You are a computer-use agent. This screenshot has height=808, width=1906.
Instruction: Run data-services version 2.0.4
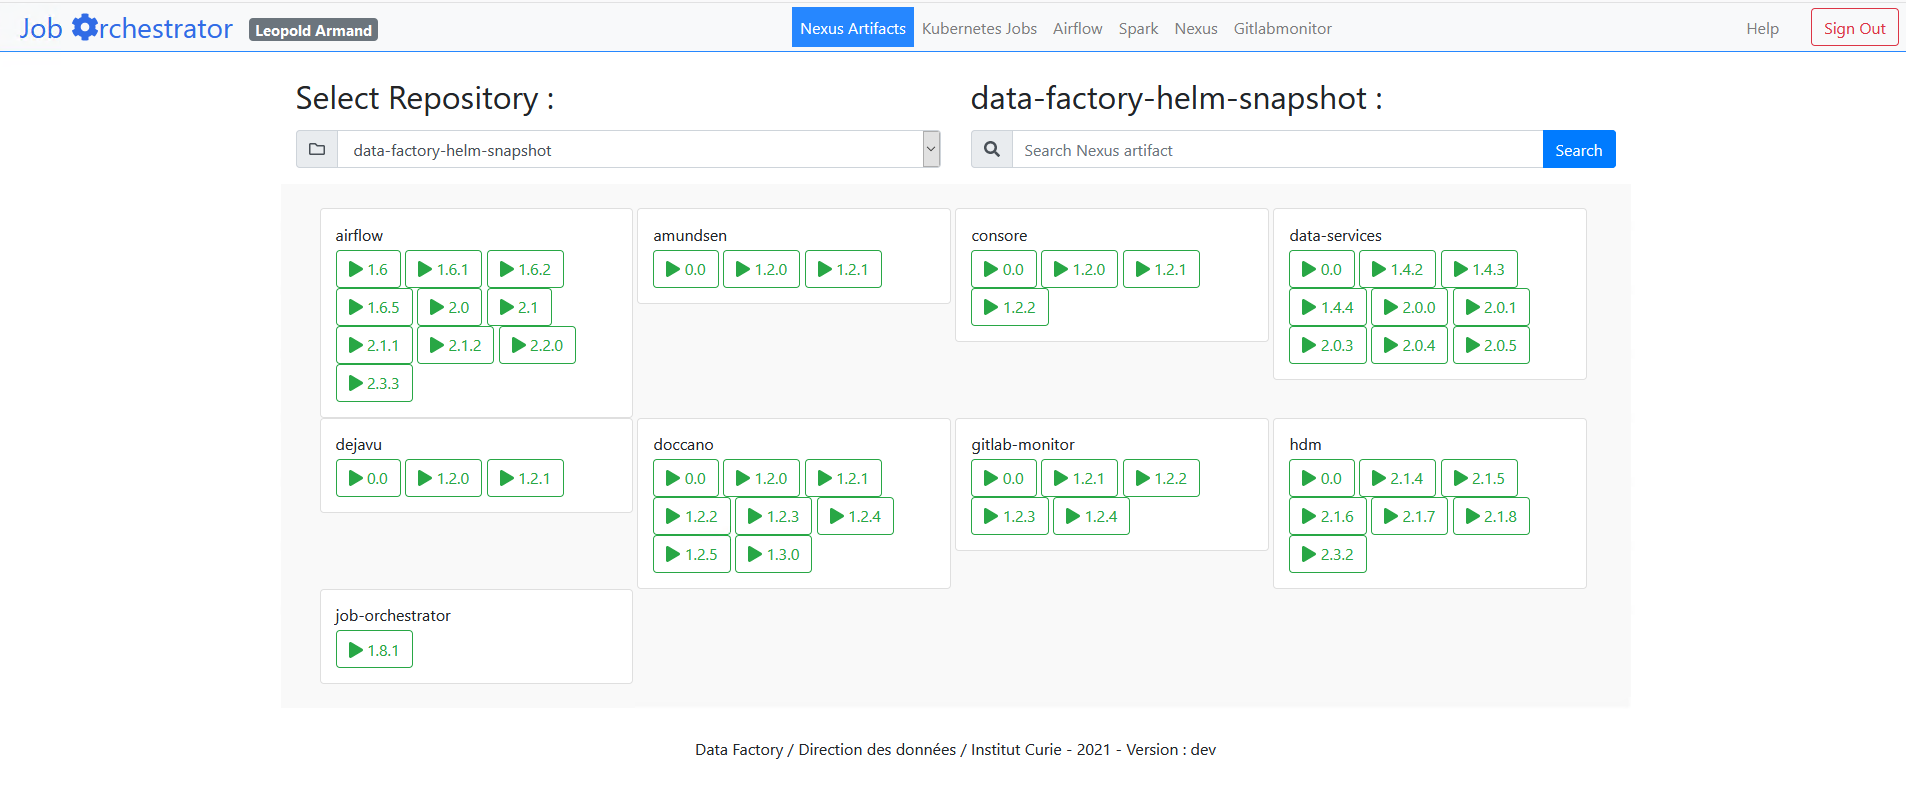[x=1409, y=345]
